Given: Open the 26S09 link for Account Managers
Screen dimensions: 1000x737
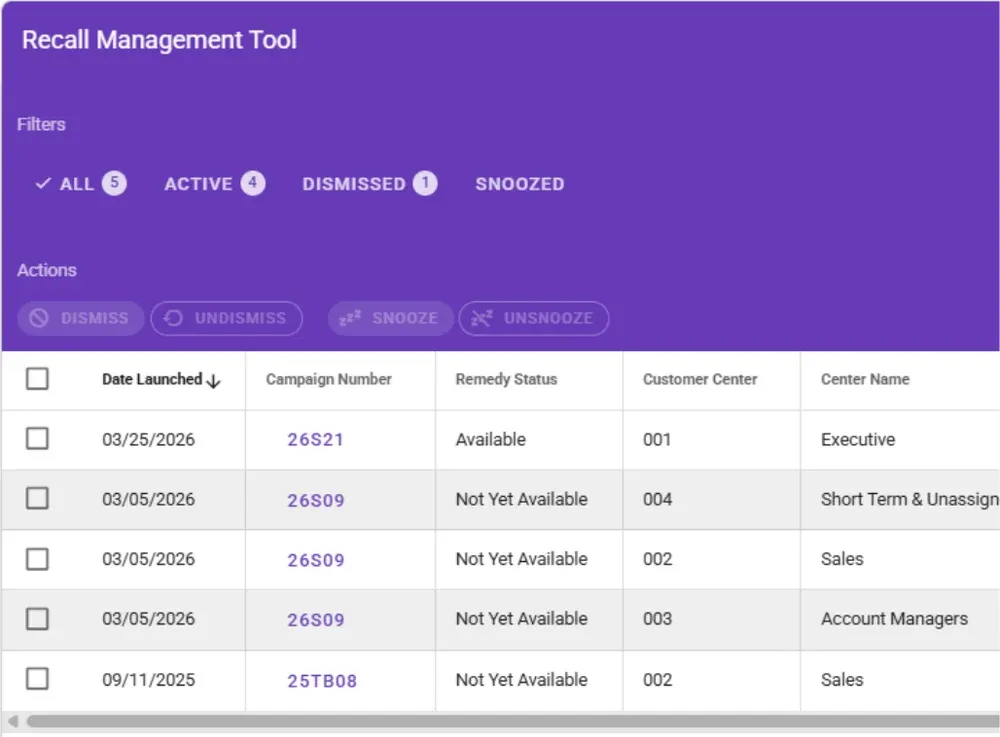Looking at the screenshot, I should (x=316, y=620).
